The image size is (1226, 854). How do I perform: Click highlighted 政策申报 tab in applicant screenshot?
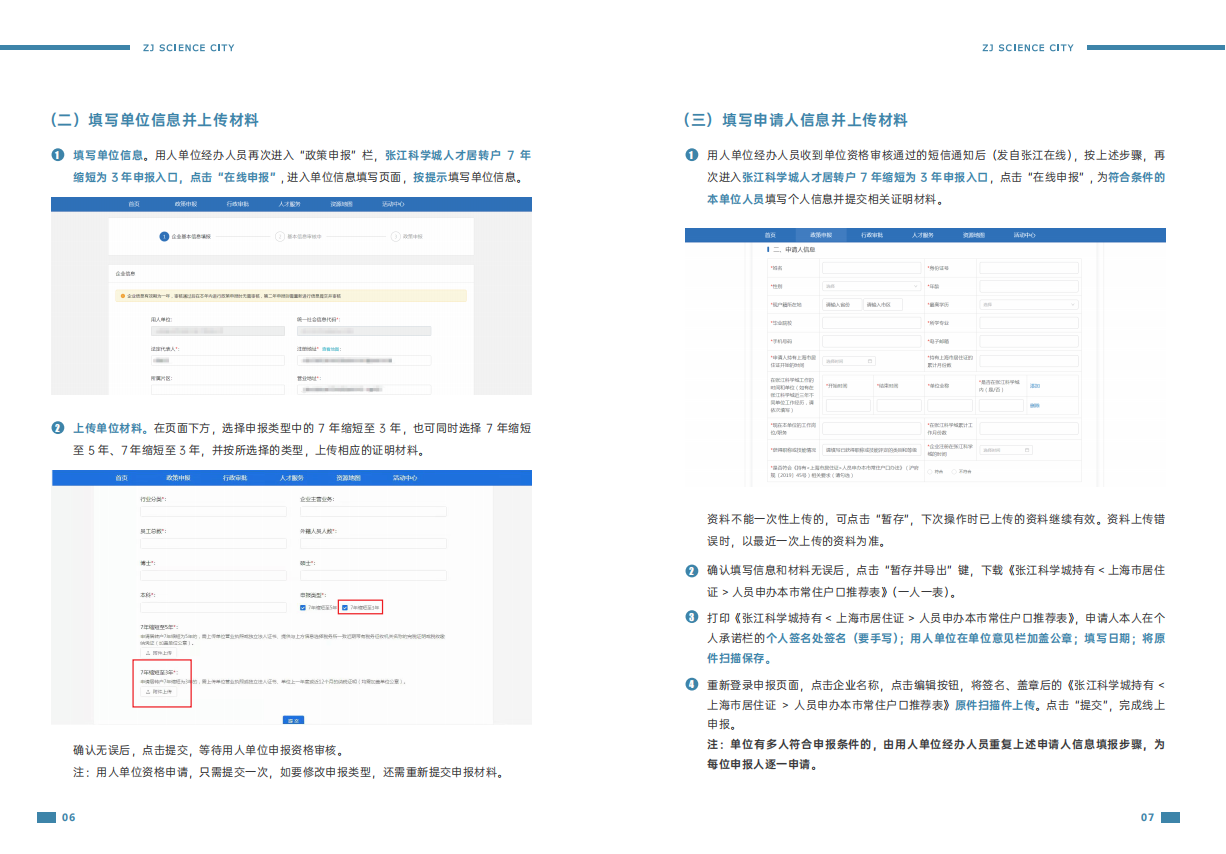click(x=821, y=235)
